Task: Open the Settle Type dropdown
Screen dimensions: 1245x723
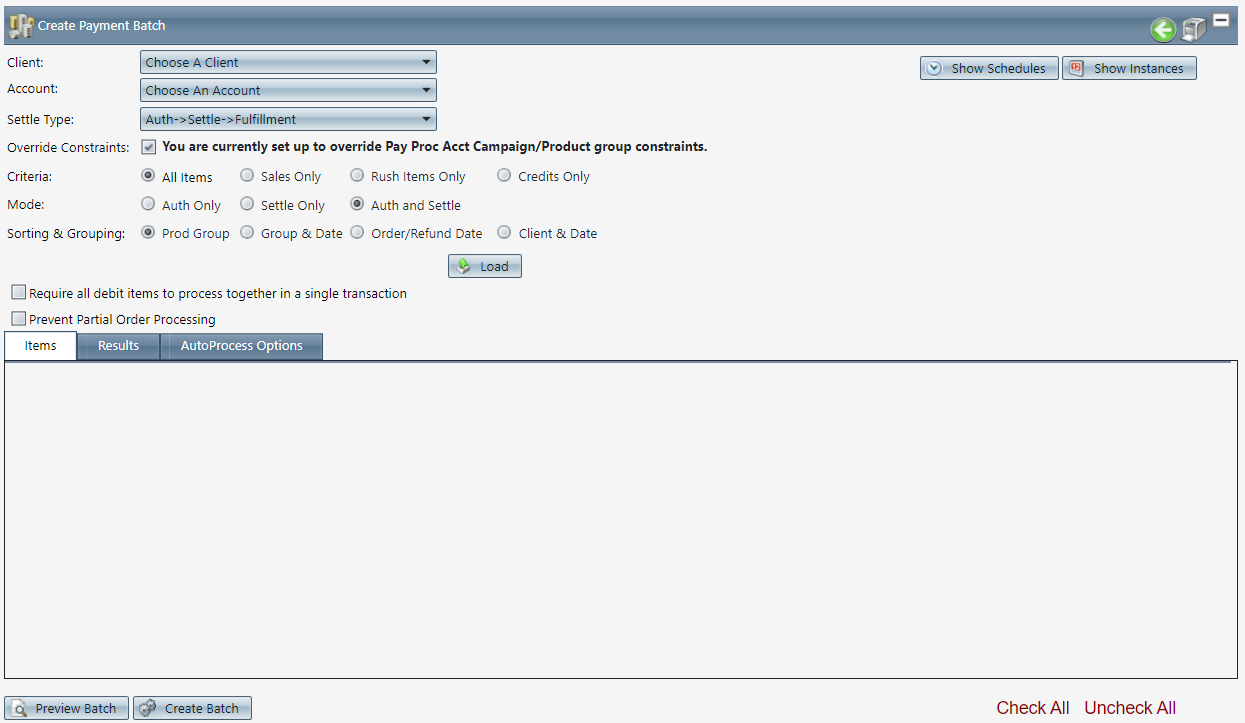Action: pyautogui.click(x=288, y=119)
